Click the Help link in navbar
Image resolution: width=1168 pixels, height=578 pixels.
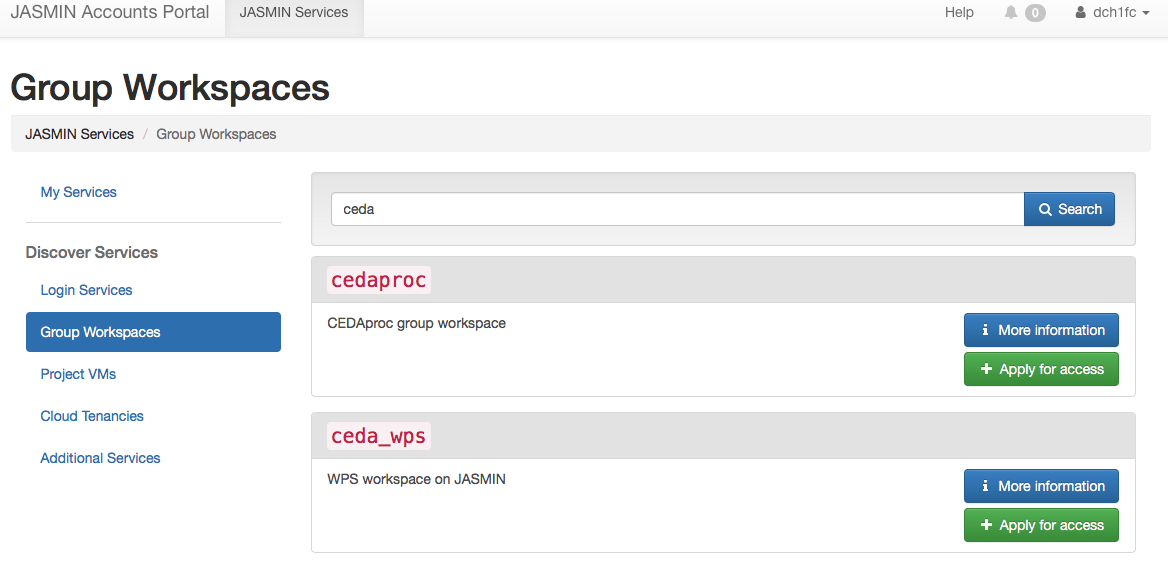(x=959, y=13)
